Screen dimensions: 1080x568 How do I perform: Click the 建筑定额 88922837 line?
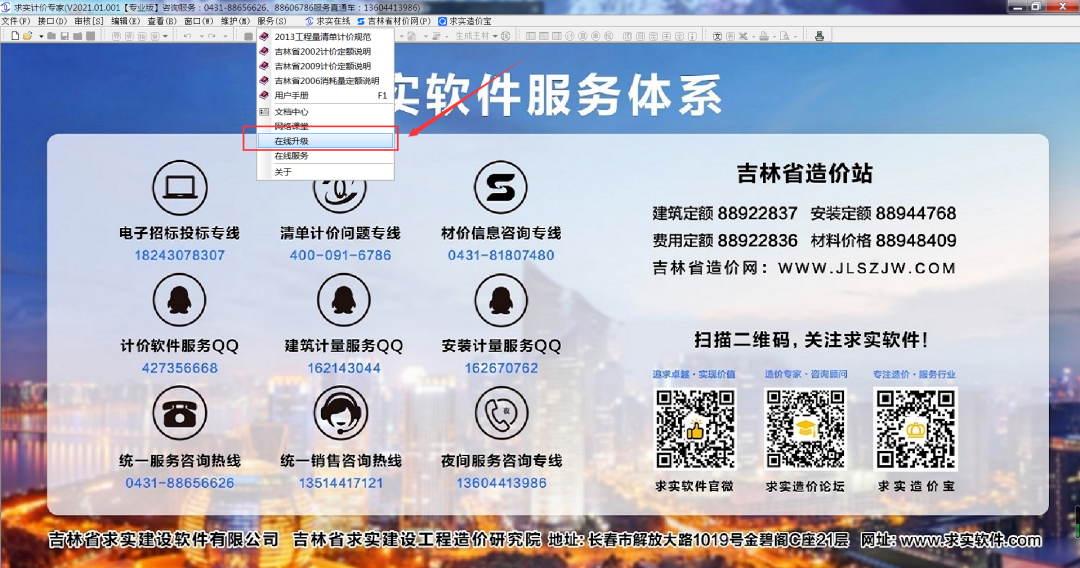coord(725,213)
